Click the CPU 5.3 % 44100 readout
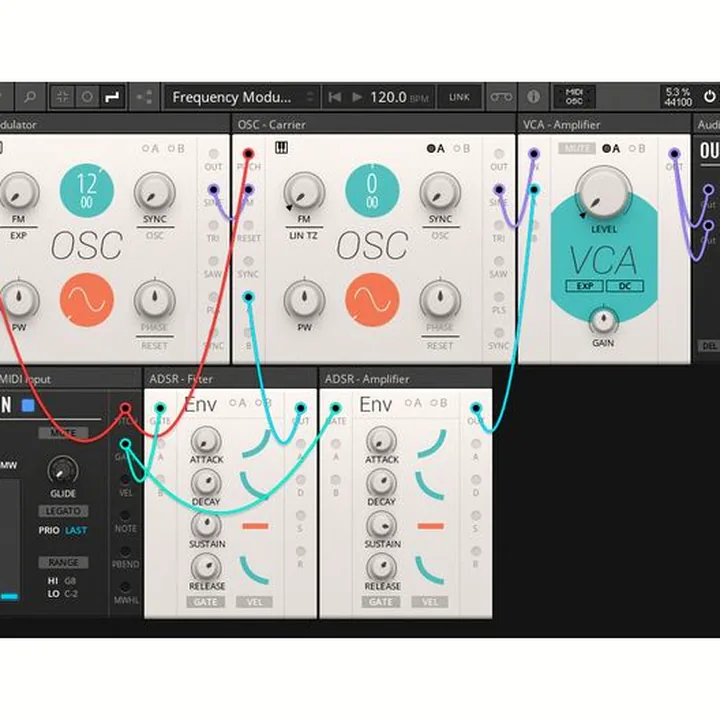 [678, 97]
